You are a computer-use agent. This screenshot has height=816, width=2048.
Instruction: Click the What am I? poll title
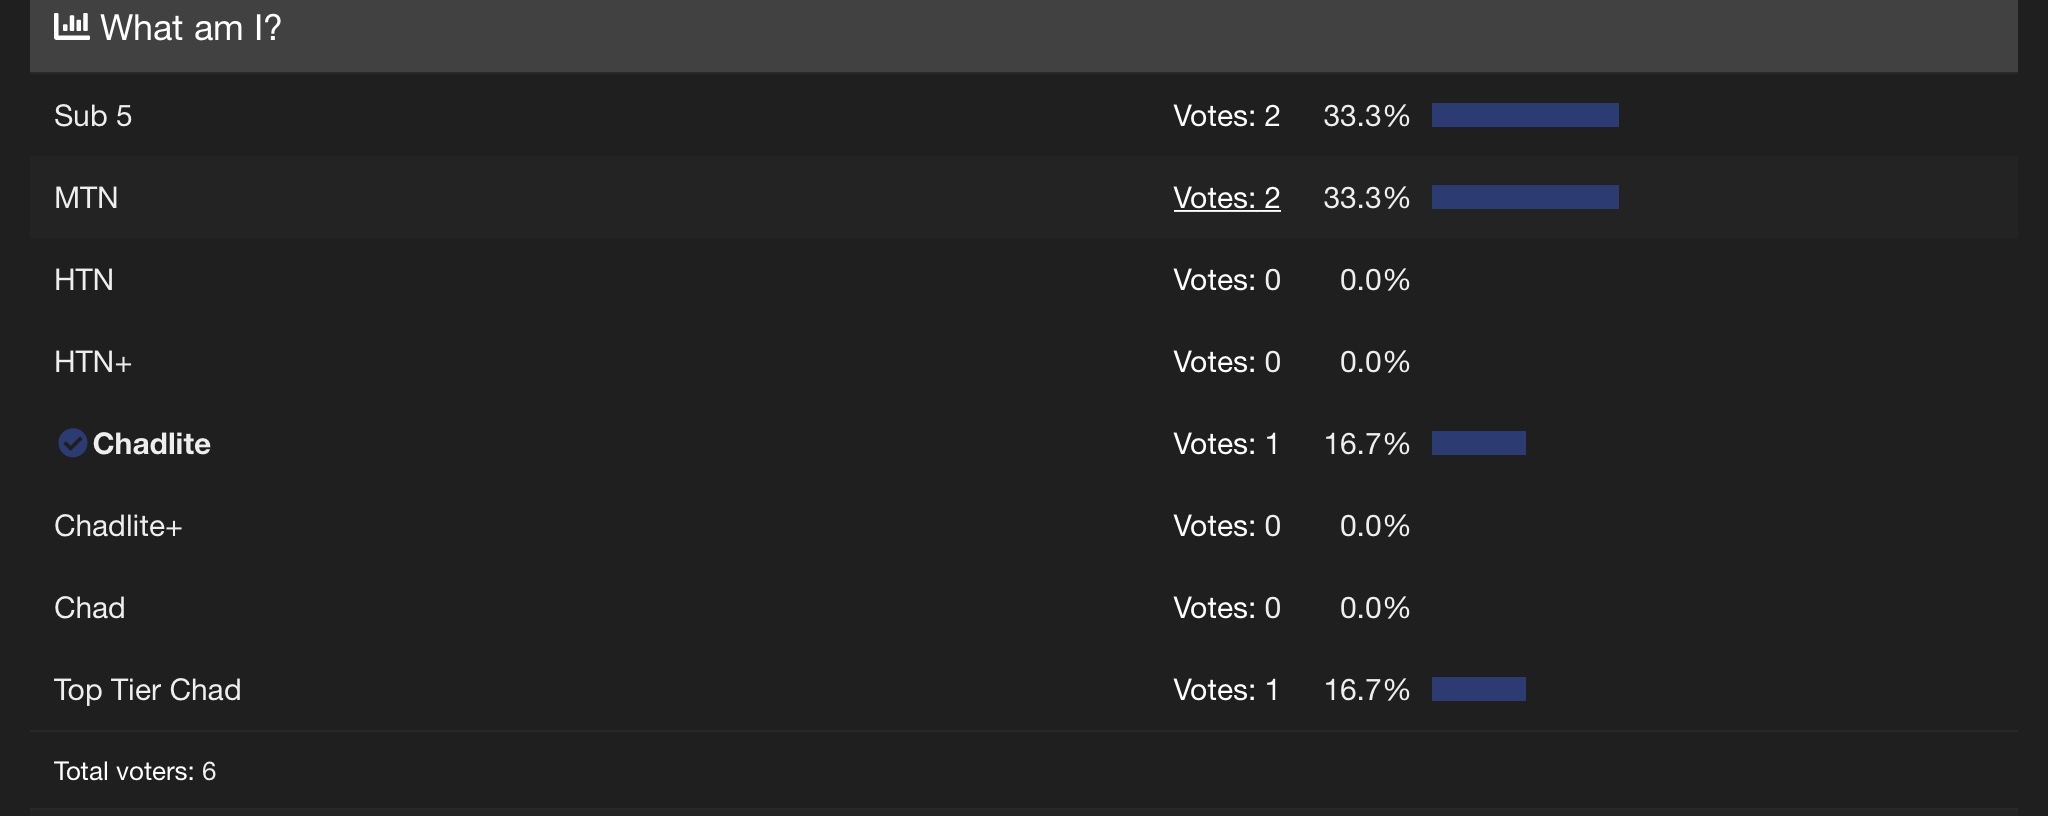(191, 28)
